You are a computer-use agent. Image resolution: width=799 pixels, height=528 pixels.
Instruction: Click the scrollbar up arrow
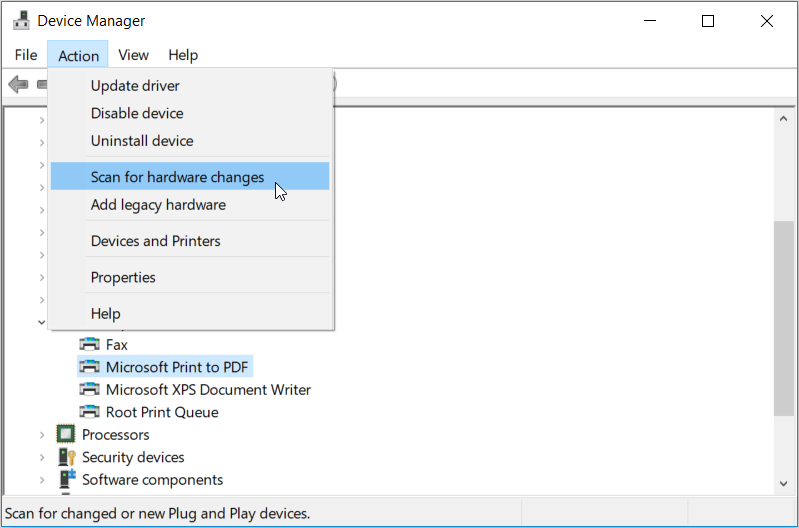point(783,119)
